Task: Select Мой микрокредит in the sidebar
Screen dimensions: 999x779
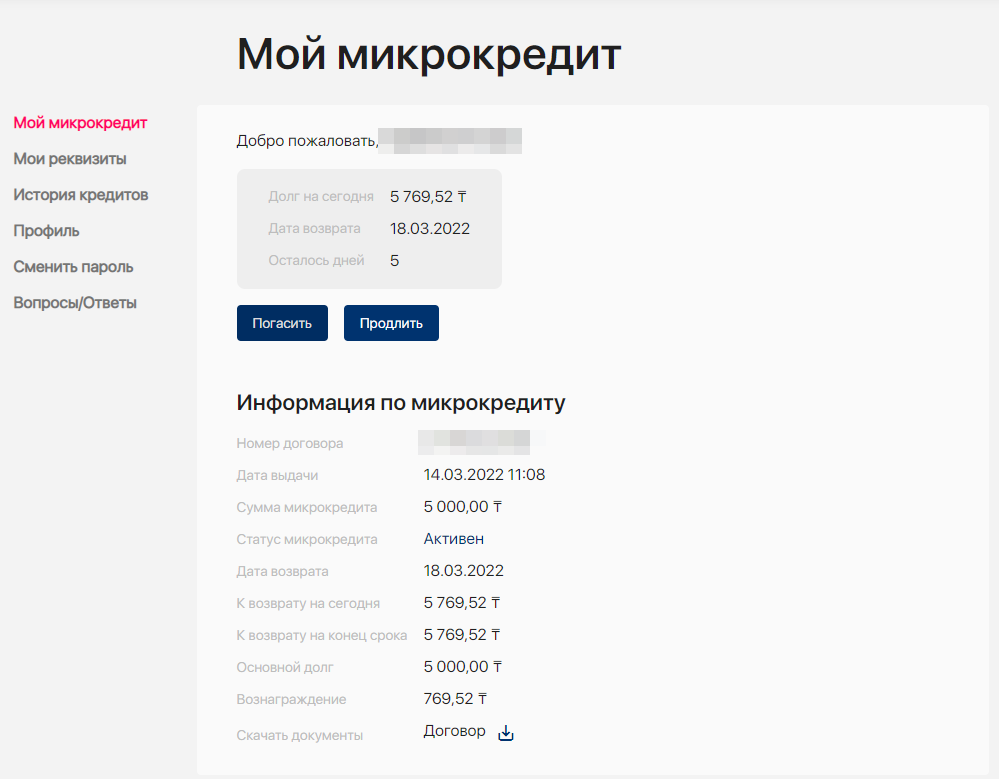Action: click(80, 123)
